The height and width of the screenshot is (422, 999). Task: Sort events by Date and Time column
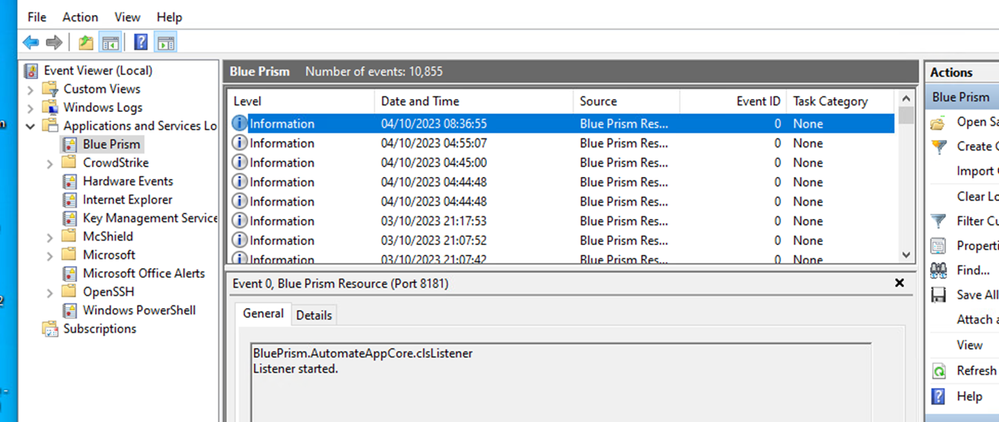419,101
